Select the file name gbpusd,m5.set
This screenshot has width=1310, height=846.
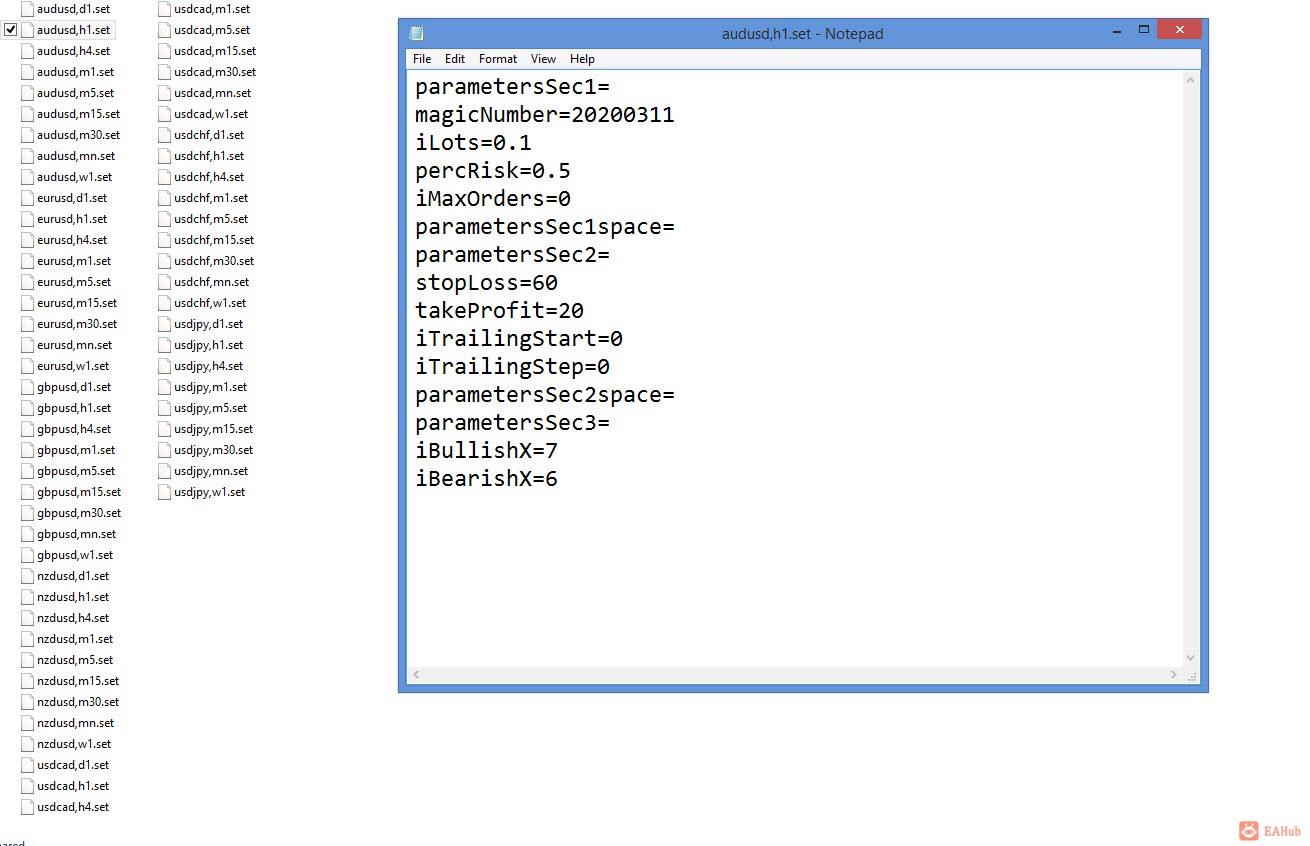pyautogui.click(x=76, y=471)
